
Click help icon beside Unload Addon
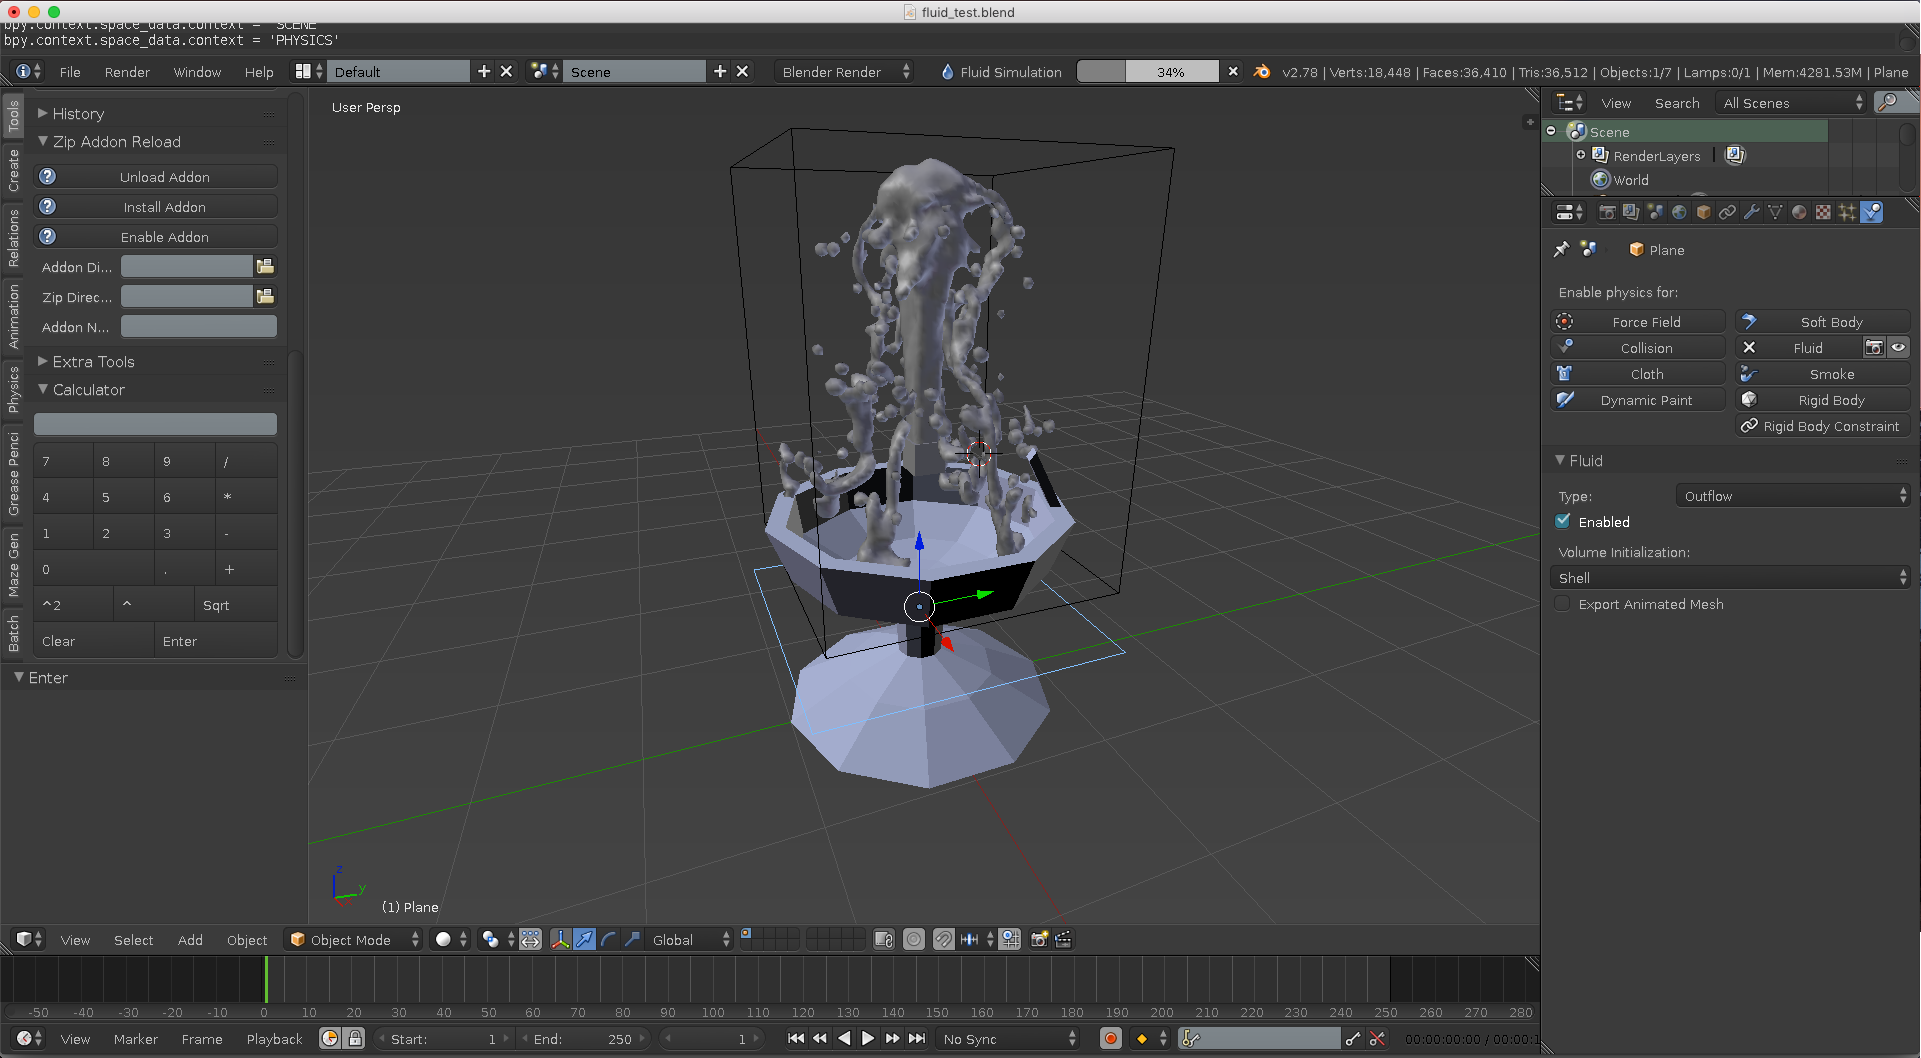pos(47,176)
